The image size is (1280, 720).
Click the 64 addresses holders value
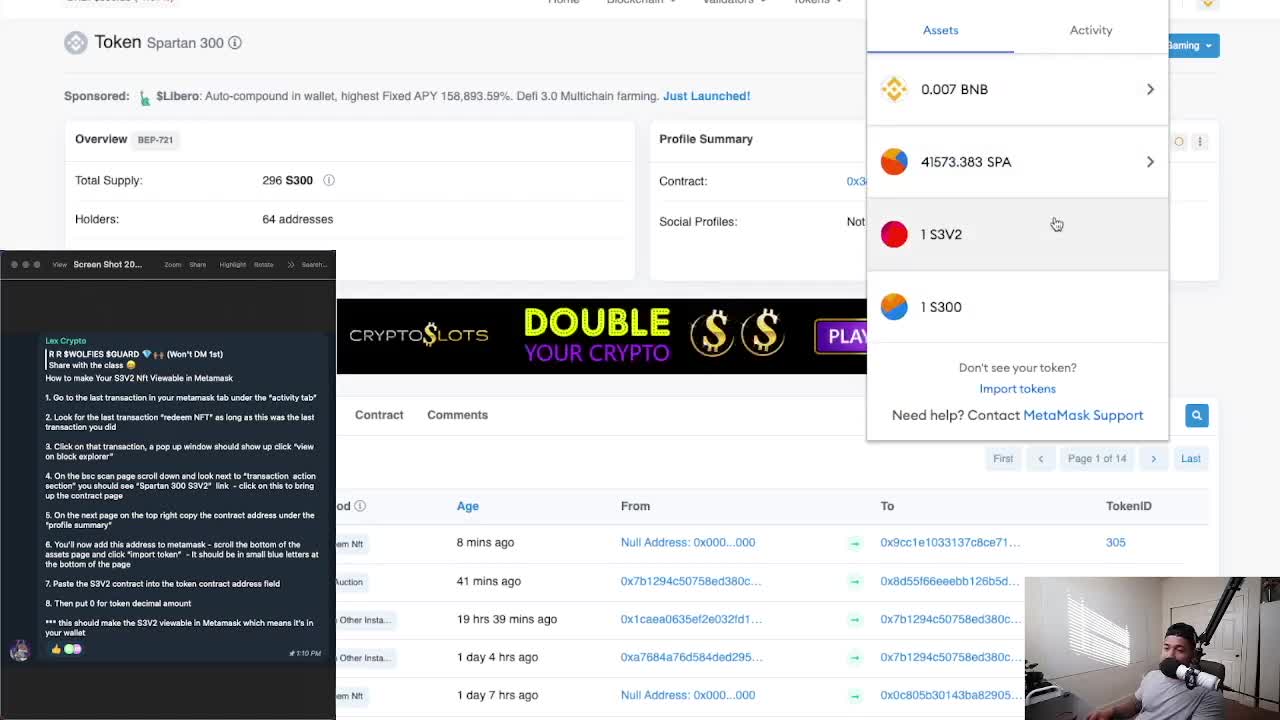pos(297,219)
